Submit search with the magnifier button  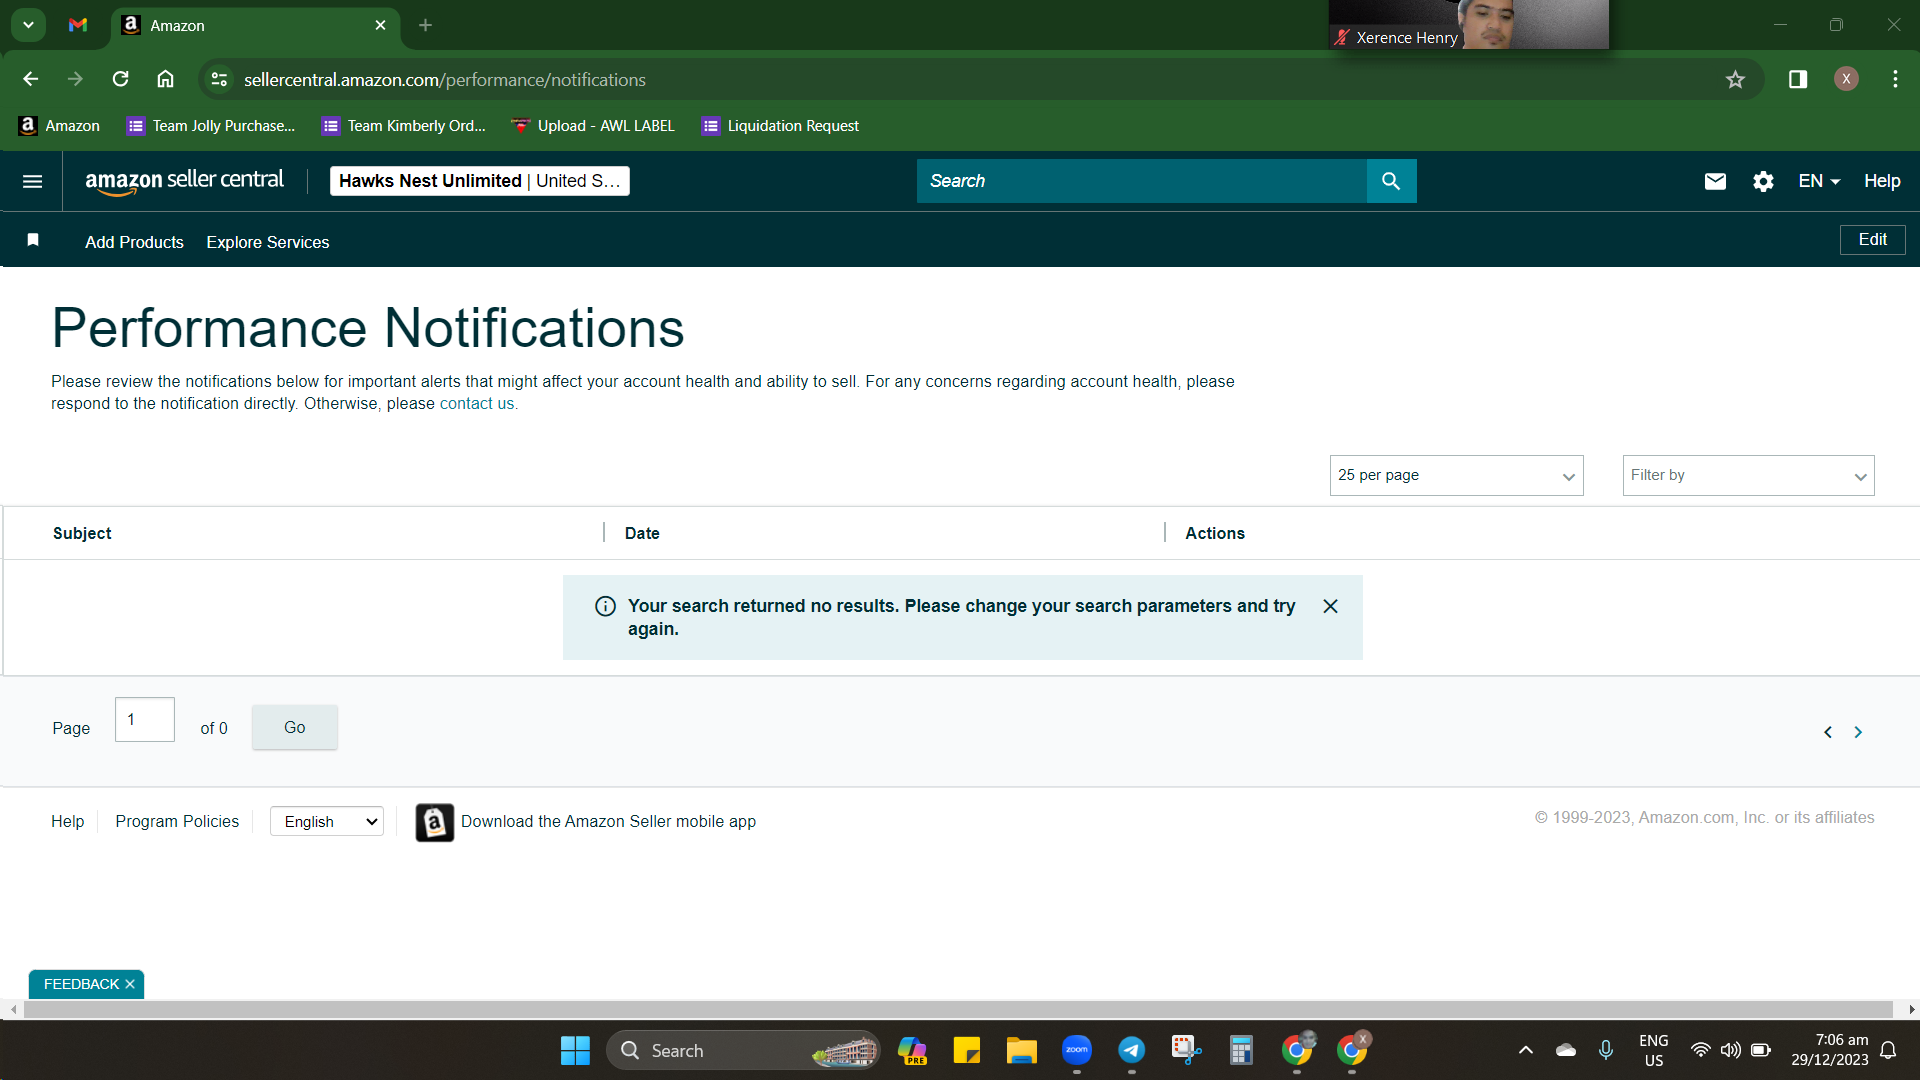coord(1391,181)
